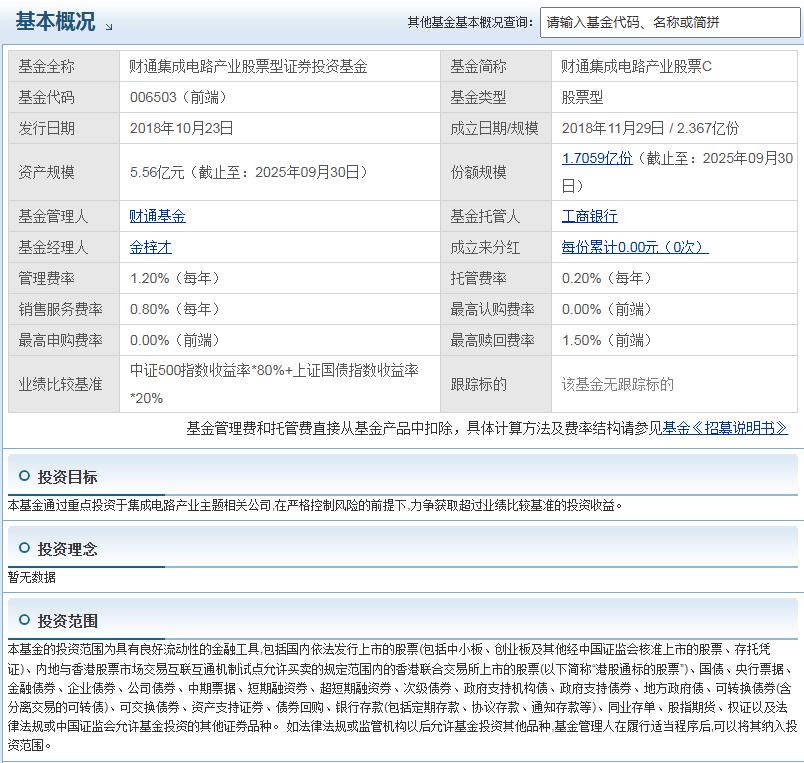Select the 基金管理人 label cell
Image resolution: width=804 pixels, height=763 pixels.
[x=64, y=216]
